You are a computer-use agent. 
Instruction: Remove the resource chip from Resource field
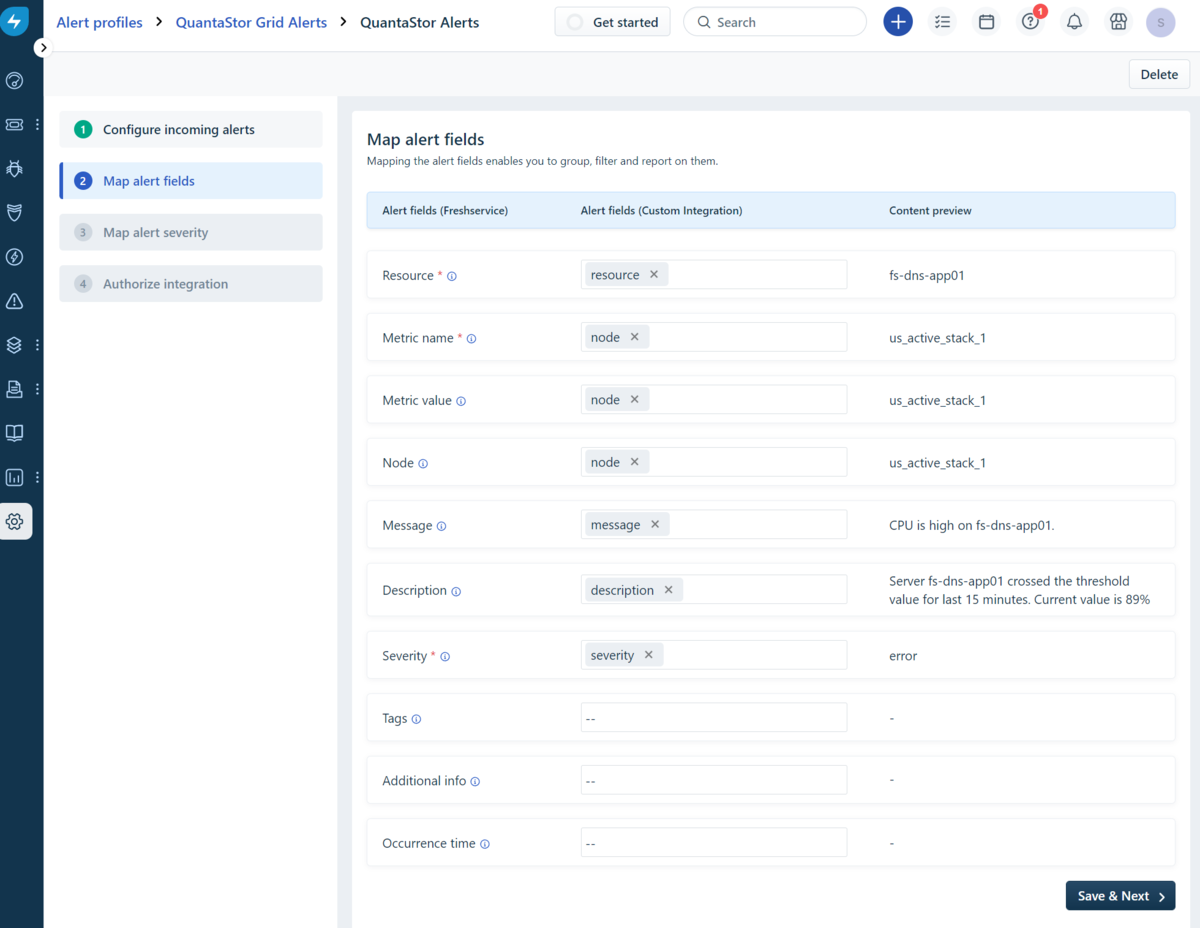pos(654,274)
